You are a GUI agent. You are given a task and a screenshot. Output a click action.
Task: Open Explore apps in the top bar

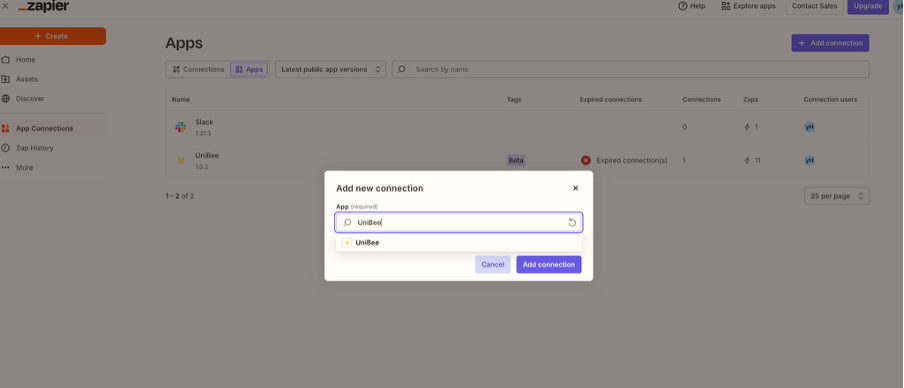[748, 6]
